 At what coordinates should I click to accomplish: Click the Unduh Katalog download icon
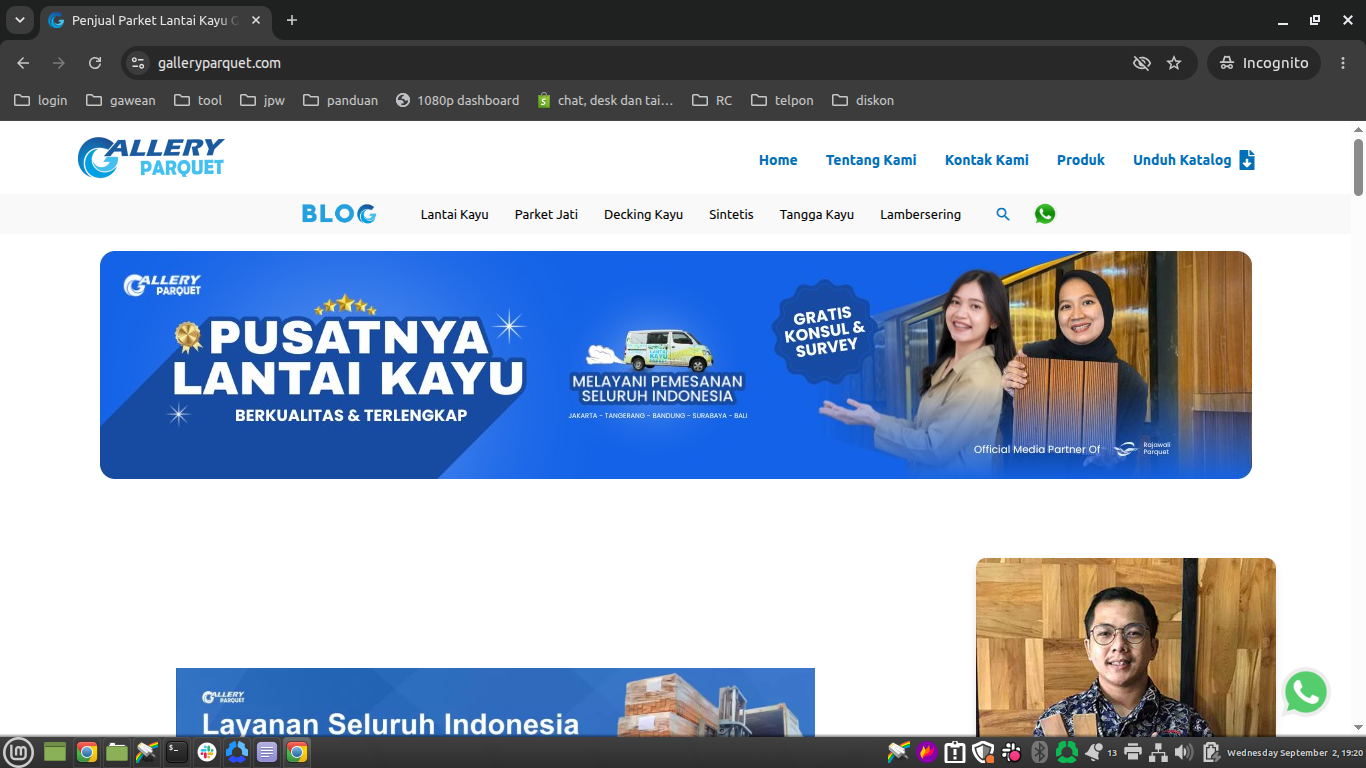click(1247, 160)
